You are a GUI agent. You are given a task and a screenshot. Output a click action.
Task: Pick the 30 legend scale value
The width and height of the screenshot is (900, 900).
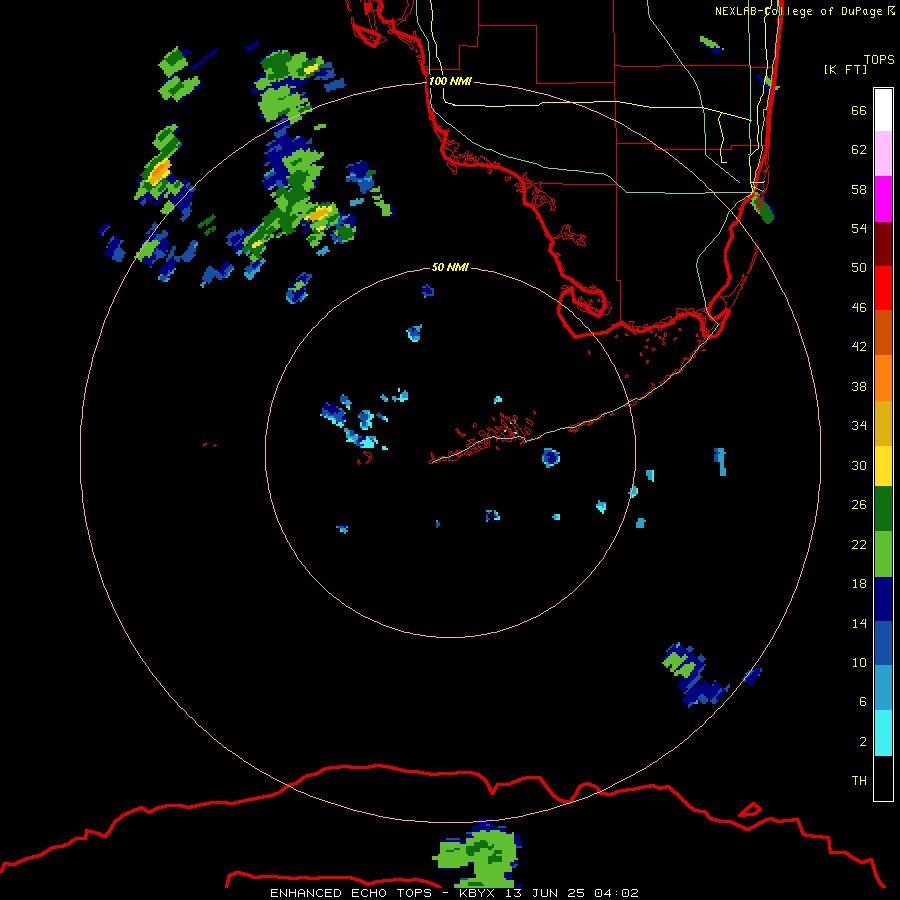click(x=859, y=465)
